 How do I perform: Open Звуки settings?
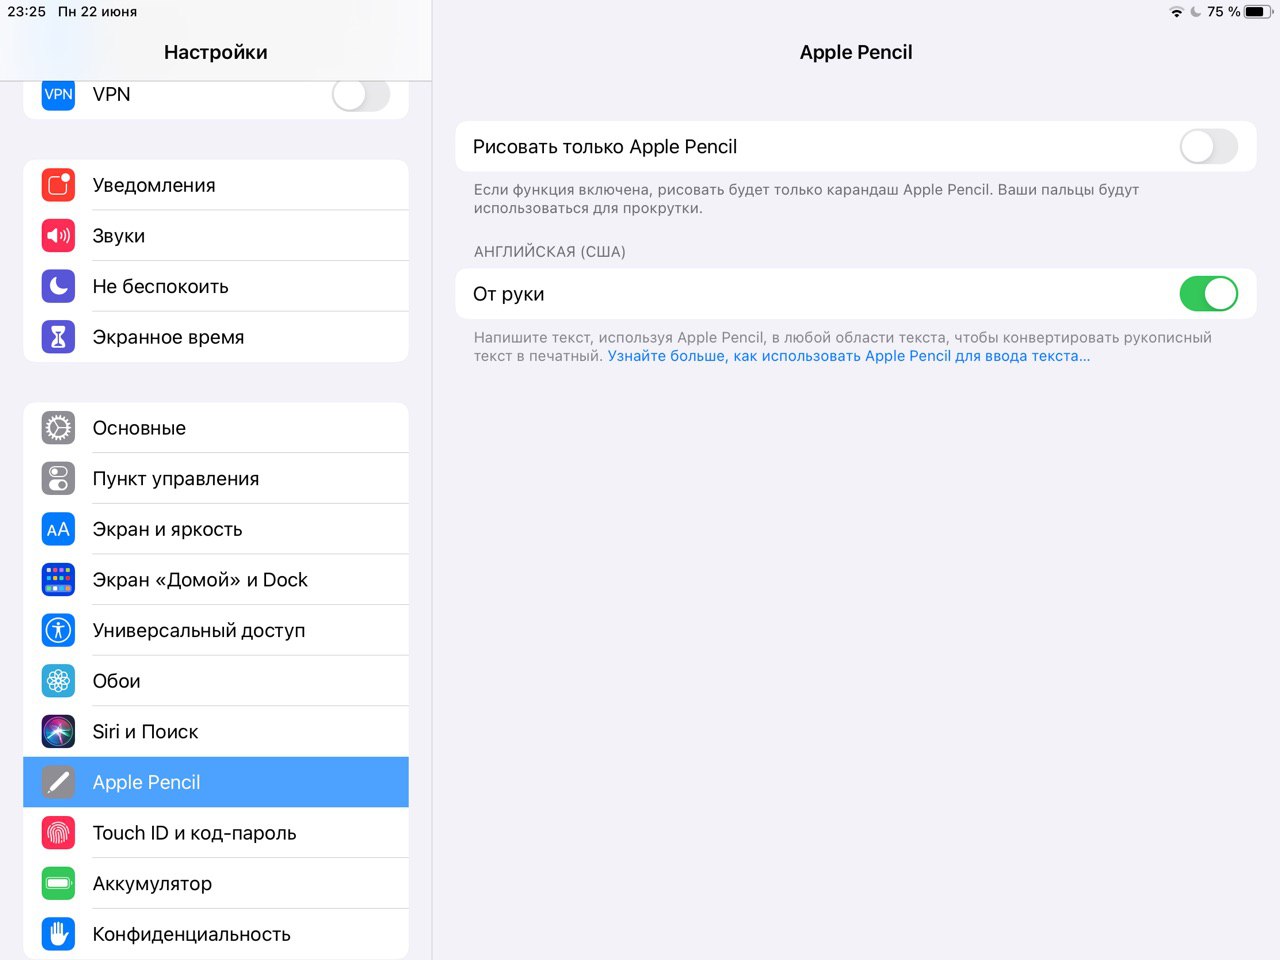coord(216,236)
